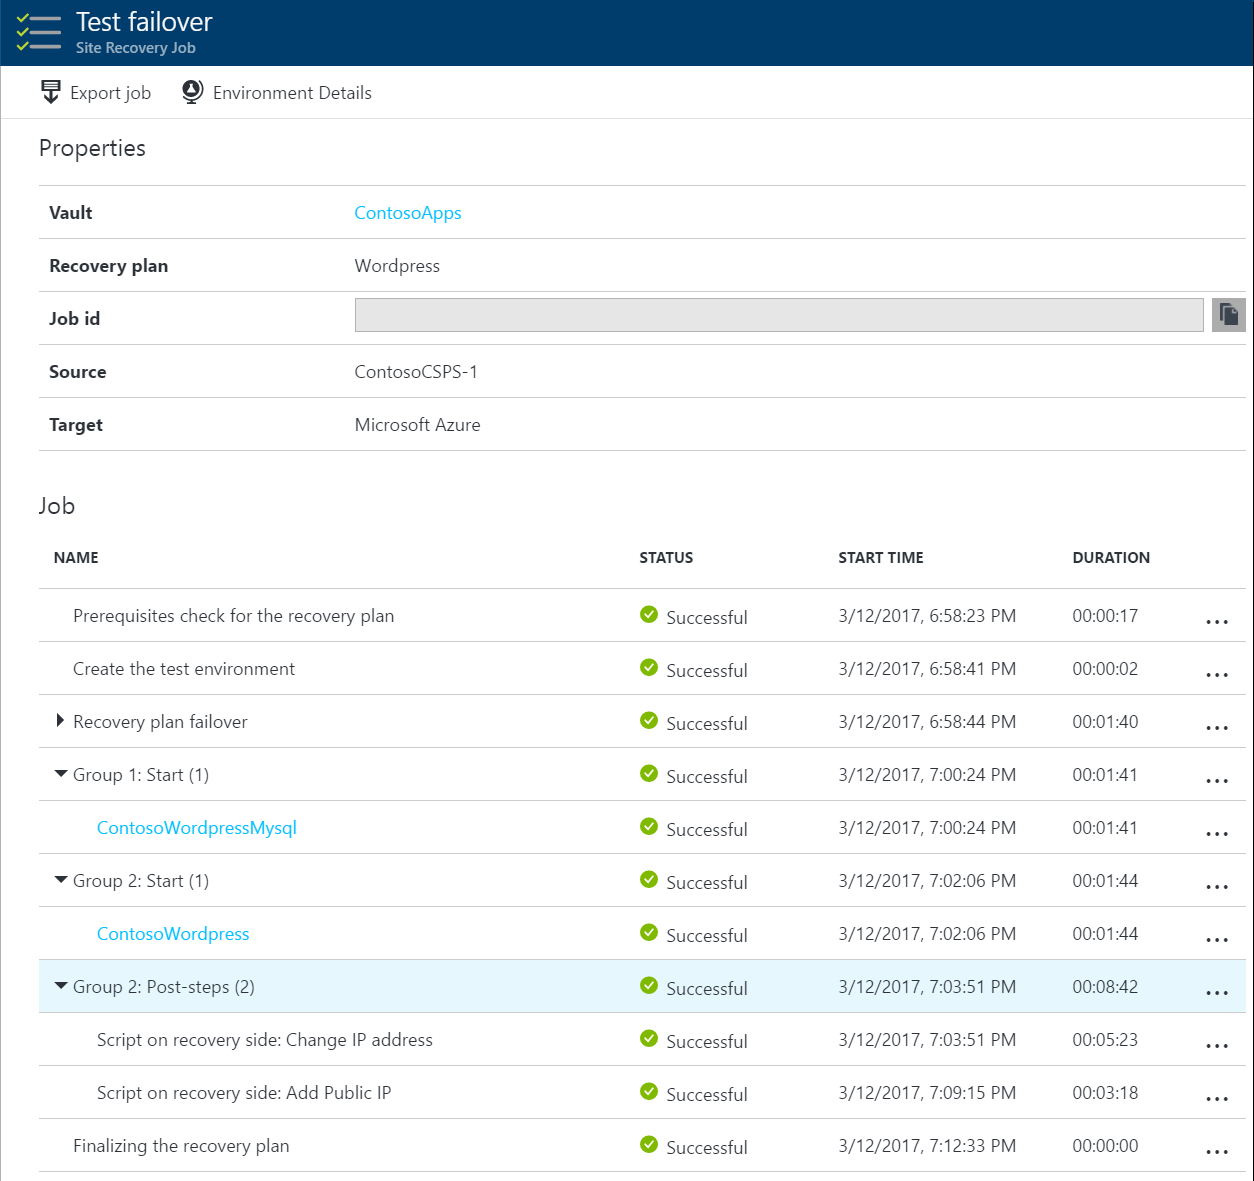Open the ContosoWordpressMysql details

196,827
